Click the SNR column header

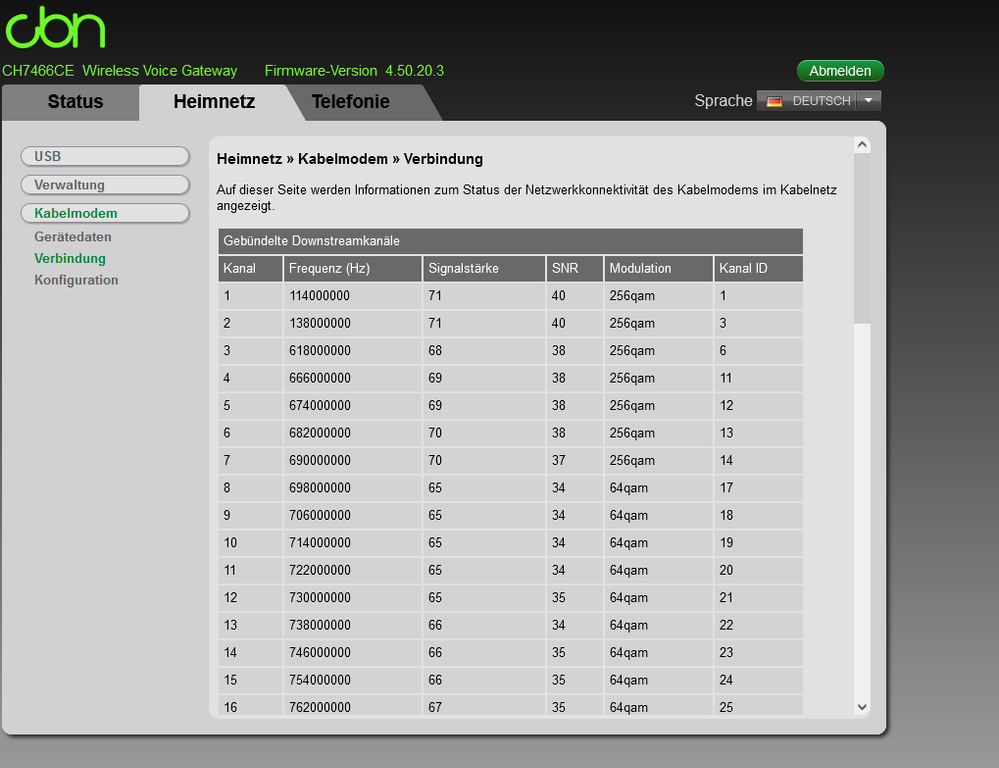pos(575,268)
